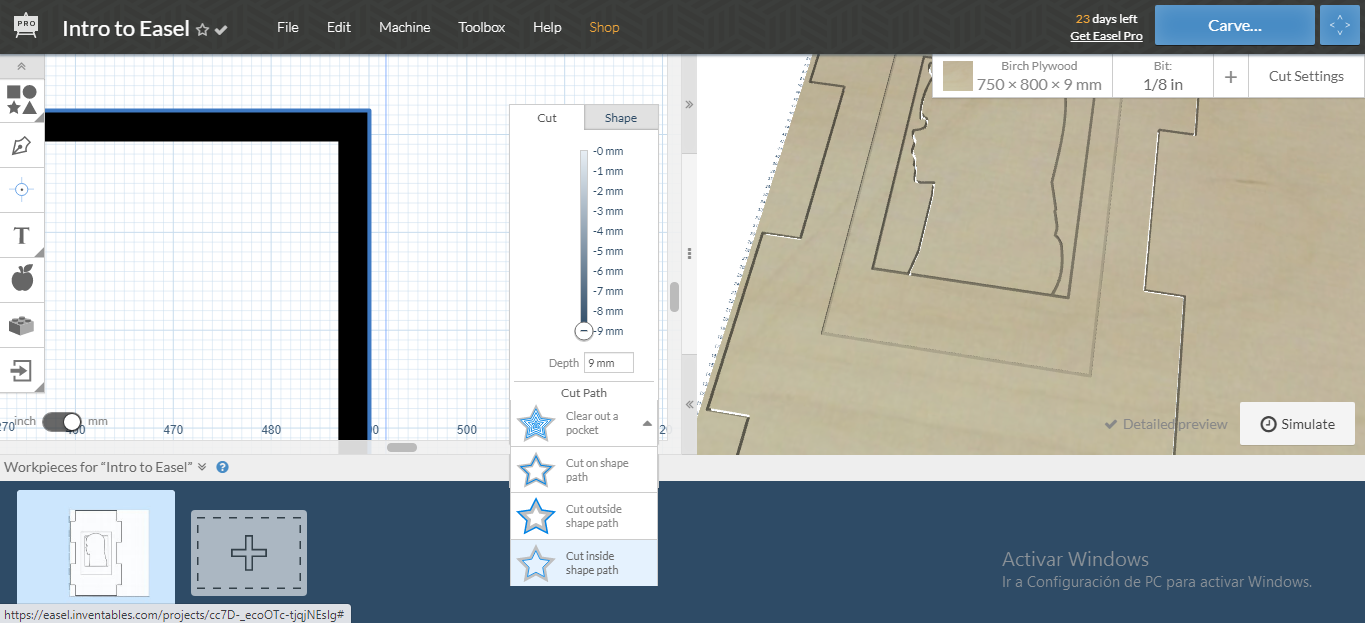This screenshot has width=1365, height=623.
Task: Click the Easel PRO logo icon
Action: [x=26, y=26]
